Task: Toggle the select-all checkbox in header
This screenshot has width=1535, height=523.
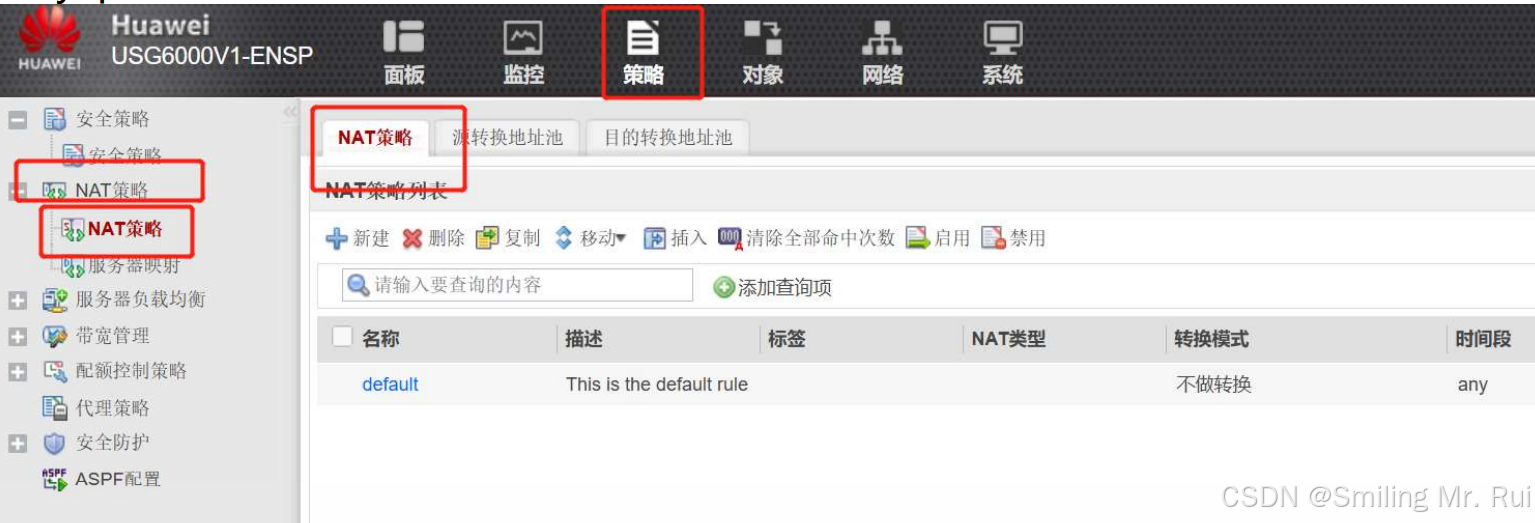Action: pyautogui.click(x=342, y=338)
